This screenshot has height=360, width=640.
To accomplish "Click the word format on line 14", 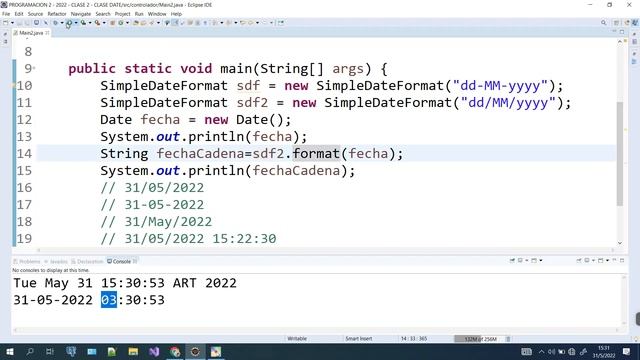I will click(316, 153).
